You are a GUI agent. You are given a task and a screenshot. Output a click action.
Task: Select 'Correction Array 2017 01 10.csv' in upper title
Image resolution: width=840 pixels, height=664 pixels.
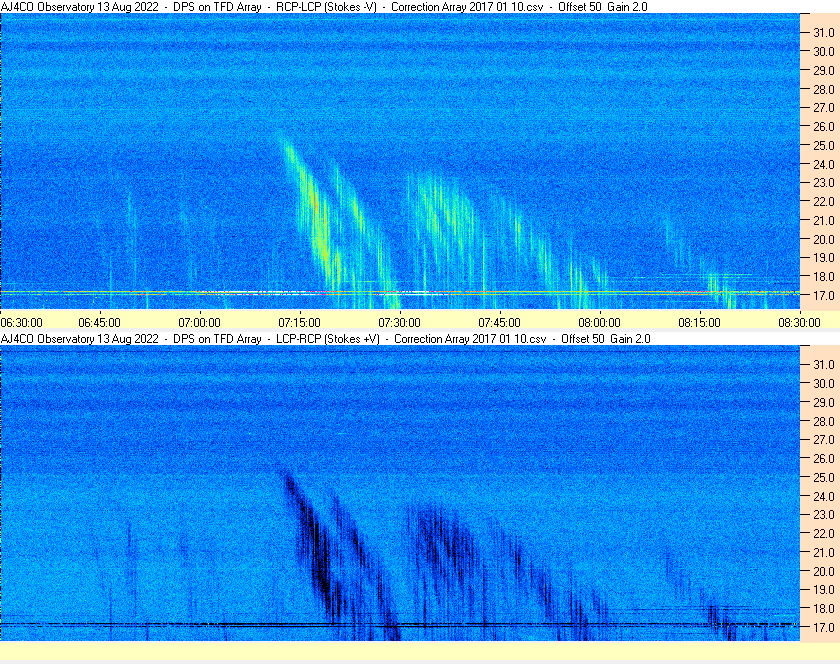click(467, 7)
